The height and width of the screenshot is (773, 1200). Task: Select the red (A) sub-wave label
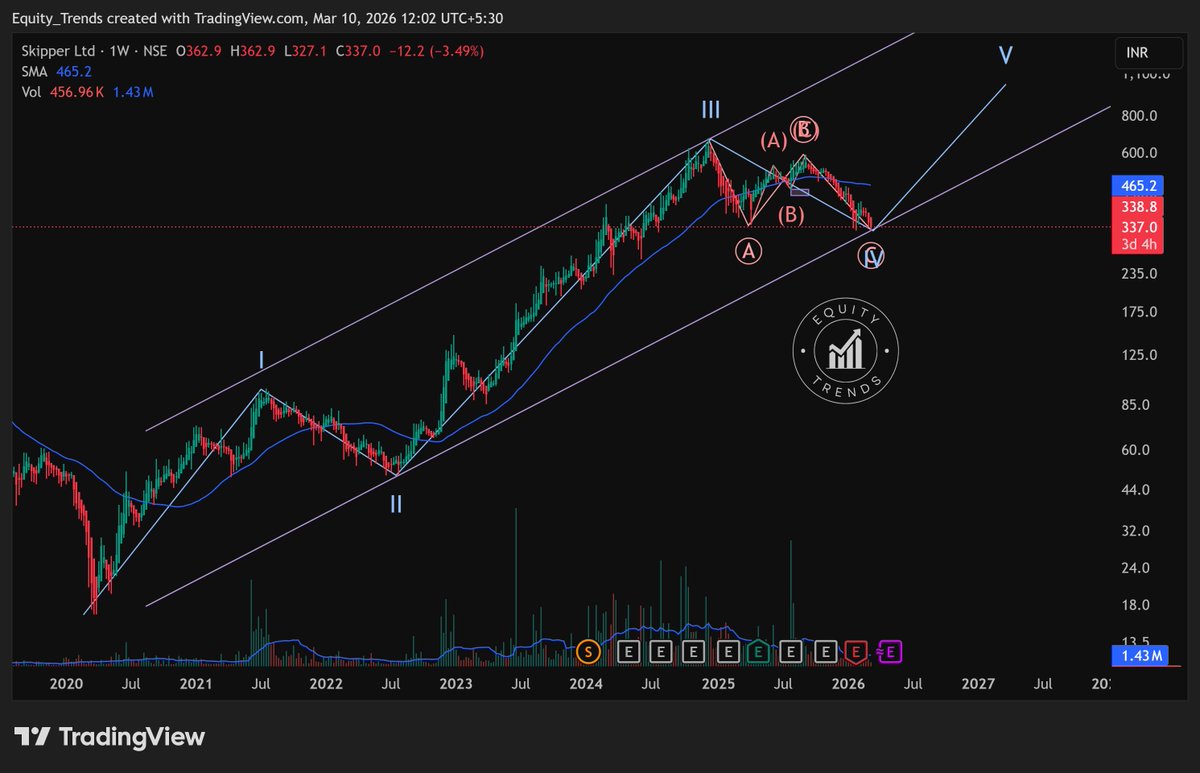coord(775,141)
